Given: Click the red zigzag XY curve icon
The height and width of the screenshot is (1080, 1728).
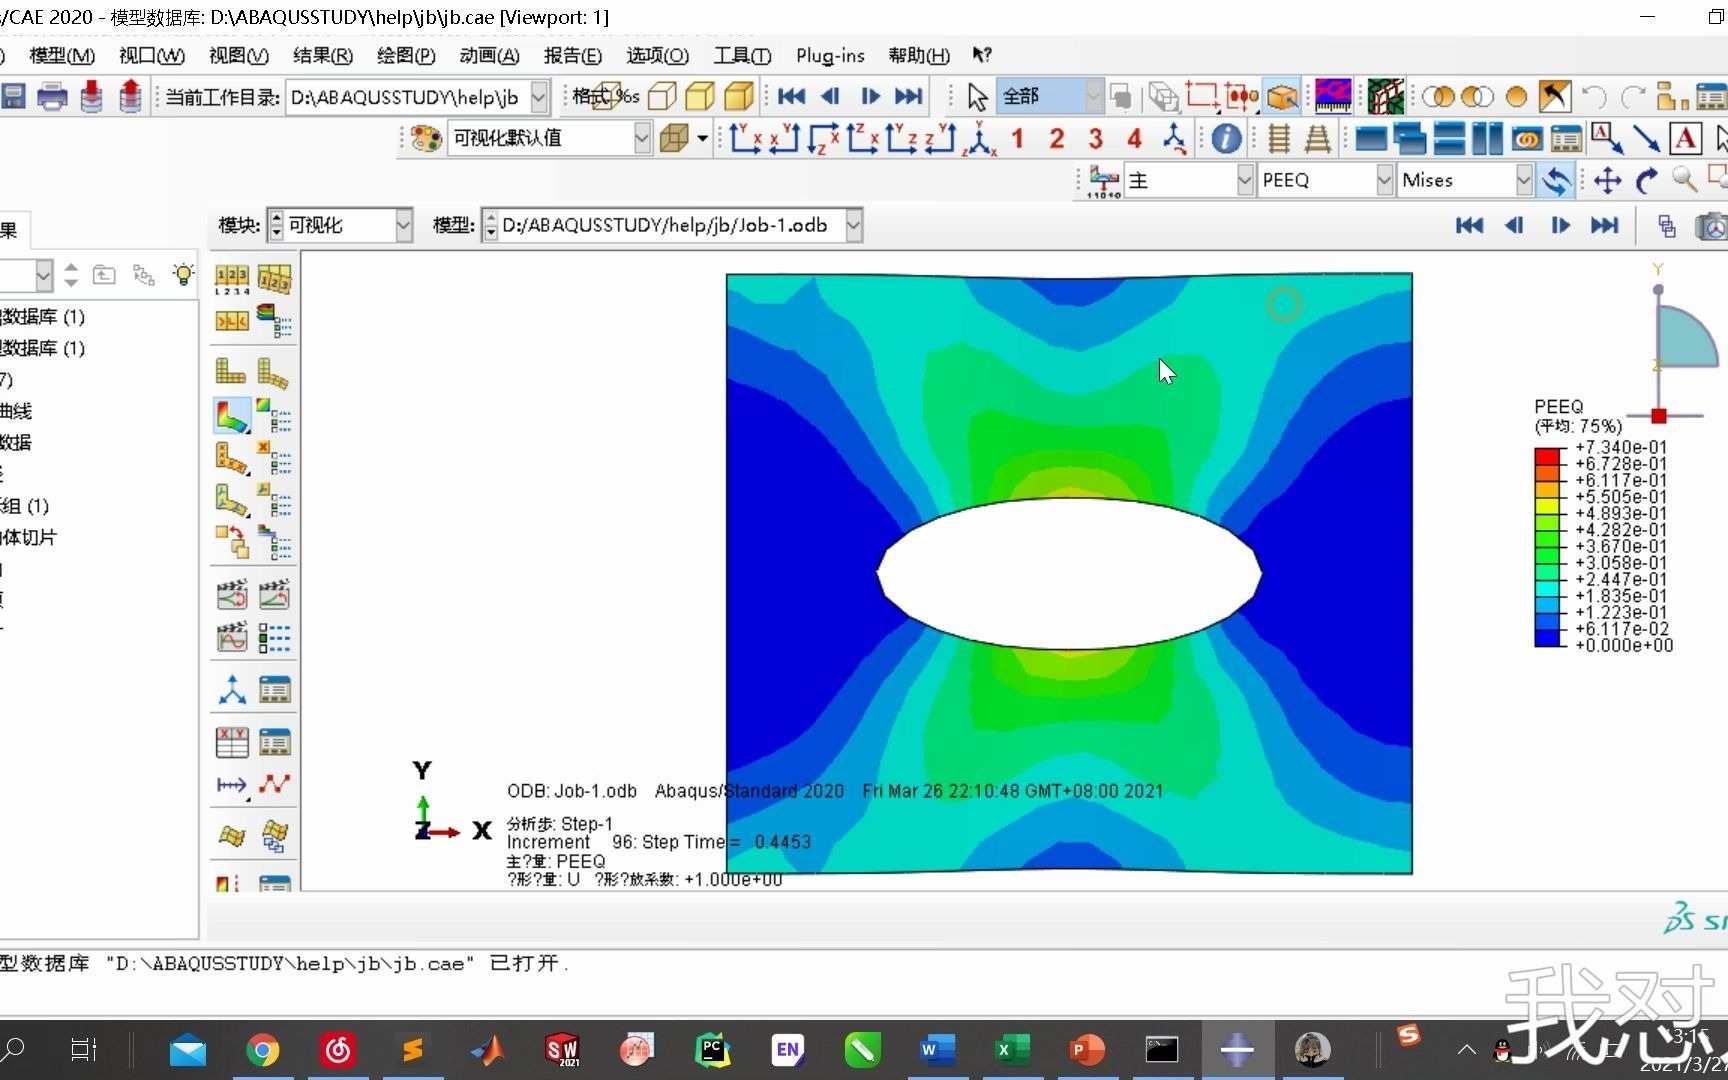Looking at the screenshot, I should [274, 785].
